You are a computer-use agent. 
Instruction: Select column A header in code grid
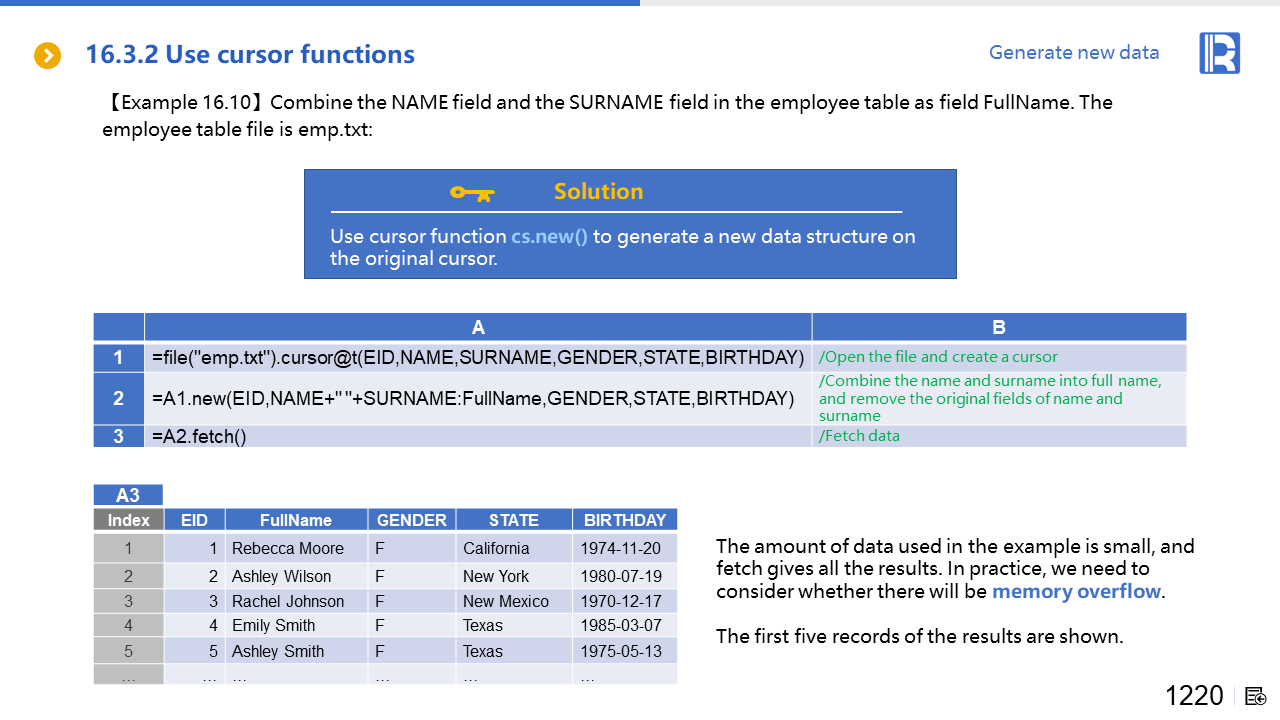pyautogui.click(x=478, y=327)
